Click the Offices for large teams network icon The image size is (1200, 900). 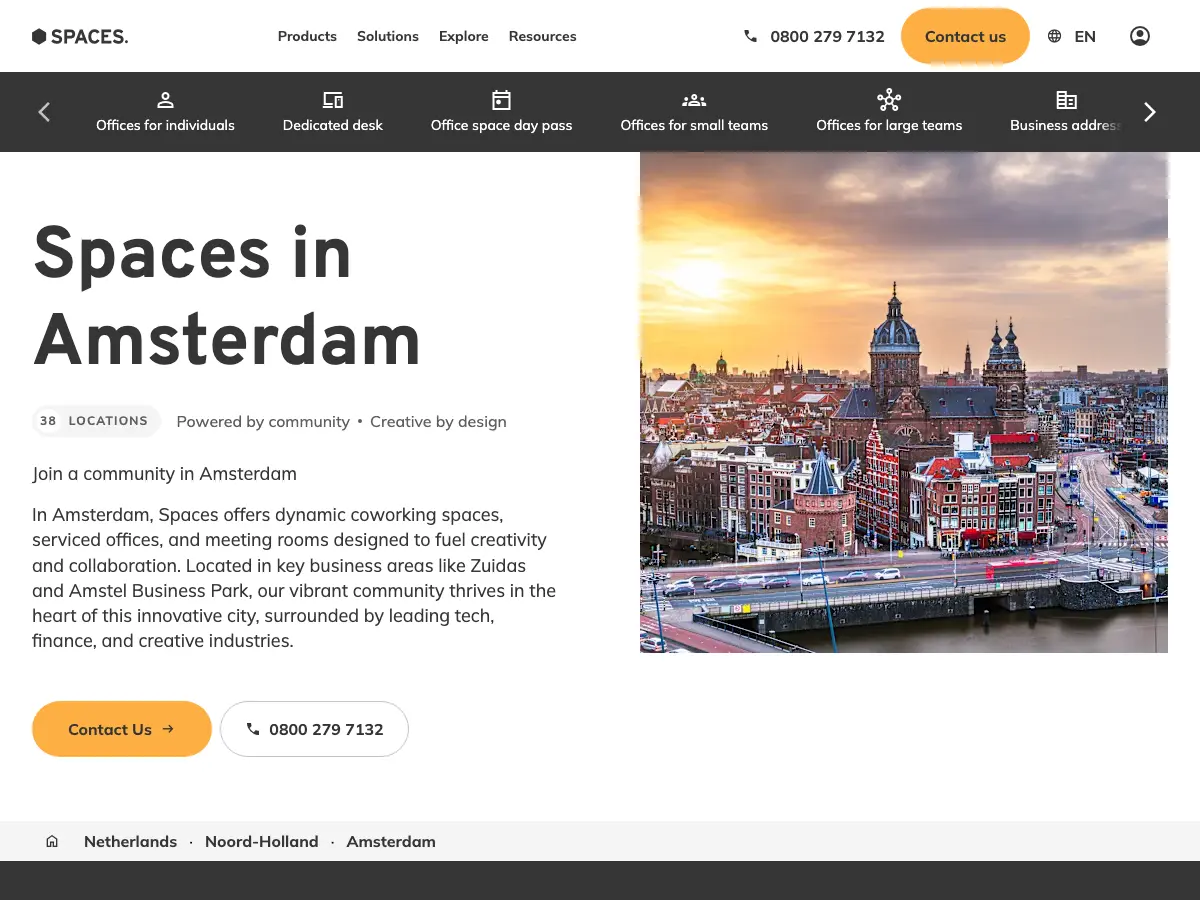point(889,100)
